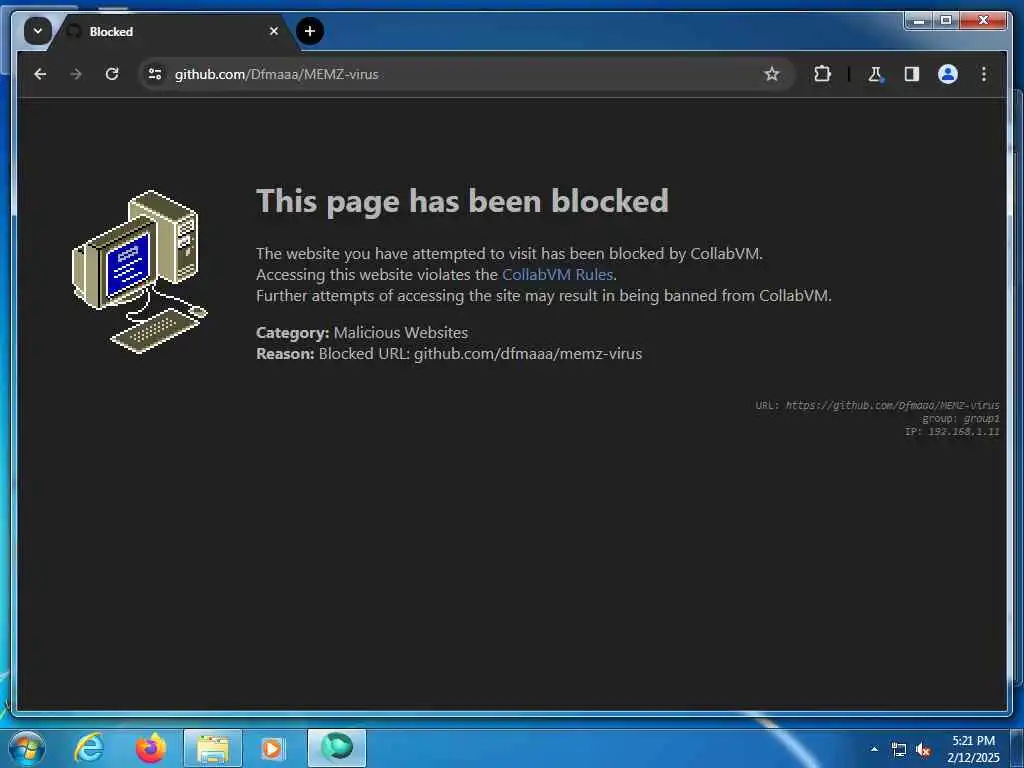Maximize the browser window

946,21
